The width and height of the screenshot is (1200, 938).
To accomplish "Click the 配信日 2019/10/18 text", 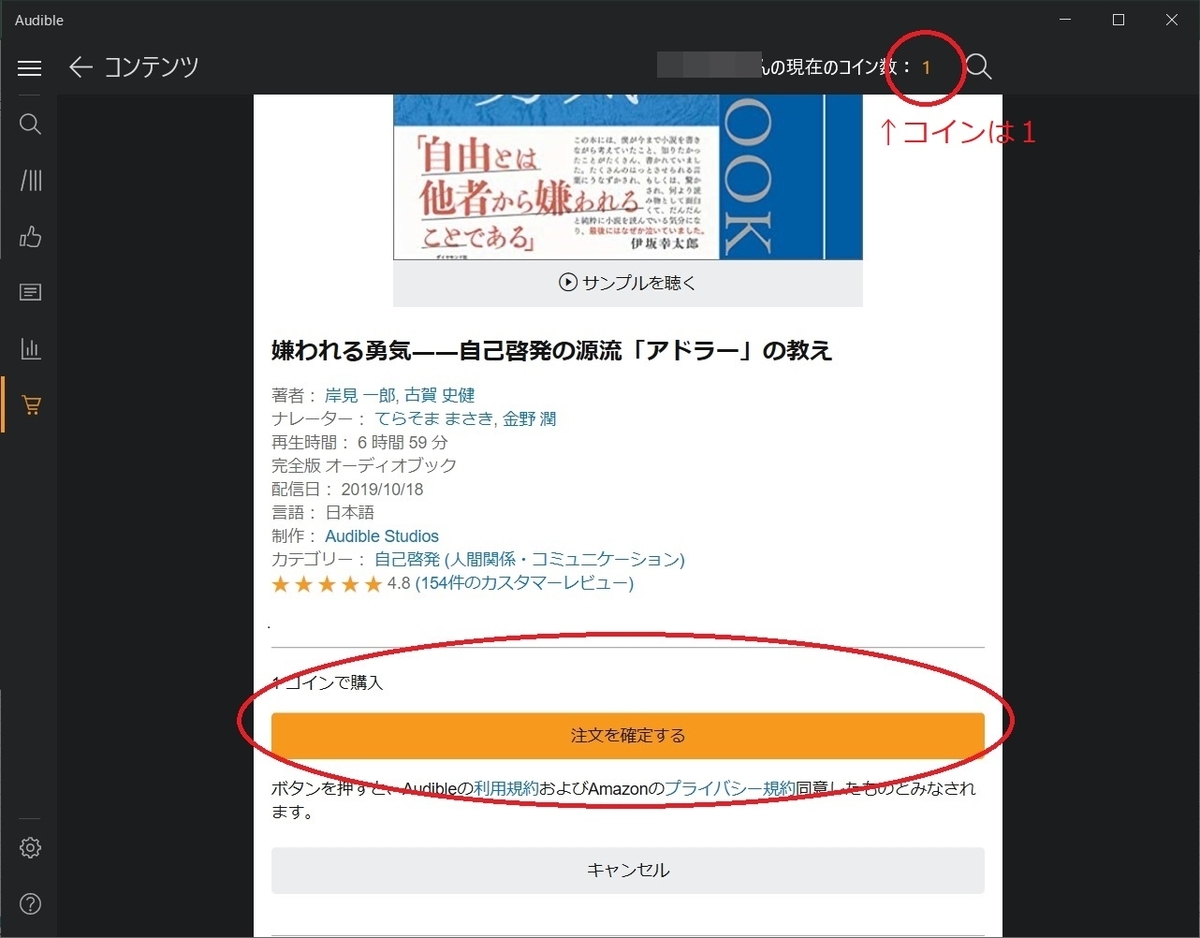I will pos(348,489).
